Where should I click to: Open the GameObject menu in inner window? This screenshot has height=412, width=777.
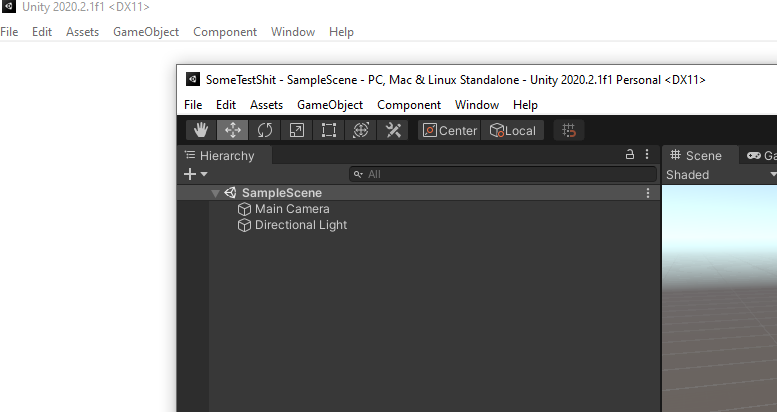(x=329, y=105)
